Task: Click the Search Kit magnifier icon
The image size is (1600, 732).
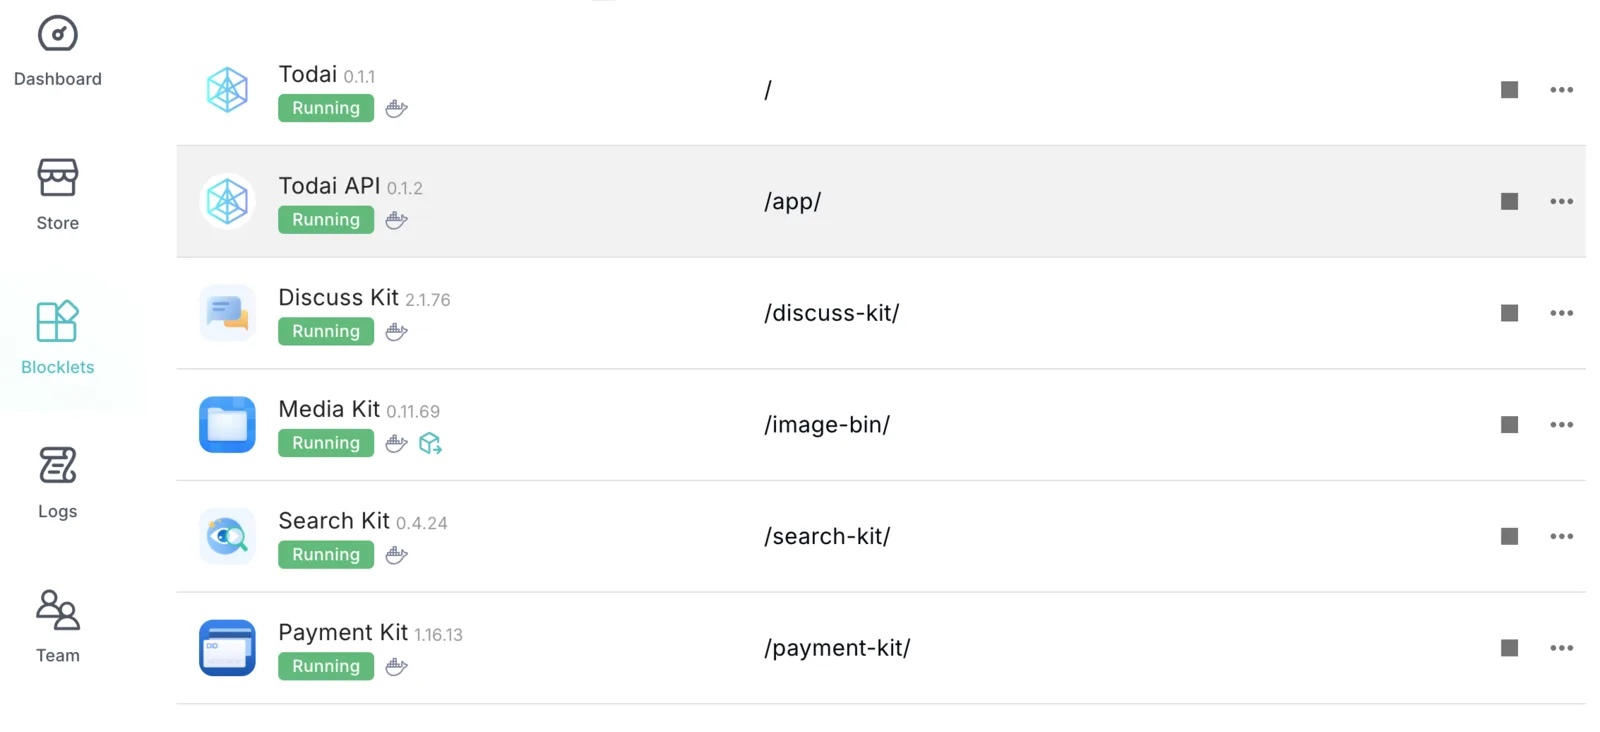Action: 227,536
